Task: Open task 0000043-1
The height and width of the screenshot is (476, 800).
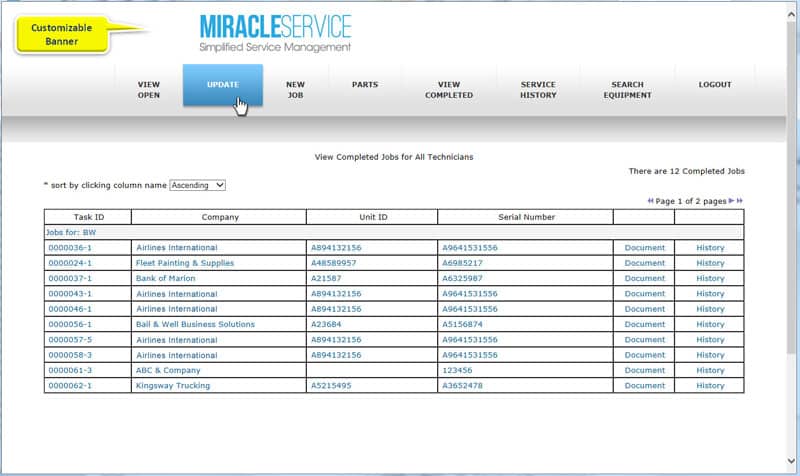Action: click(x=70, y=293)
